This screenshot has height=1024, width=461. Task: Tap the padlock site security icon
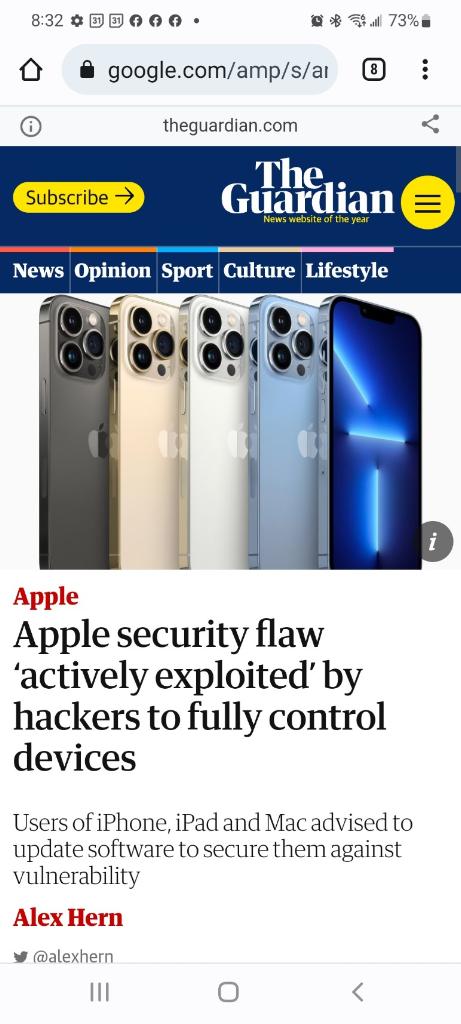click(x=87, y=70)
